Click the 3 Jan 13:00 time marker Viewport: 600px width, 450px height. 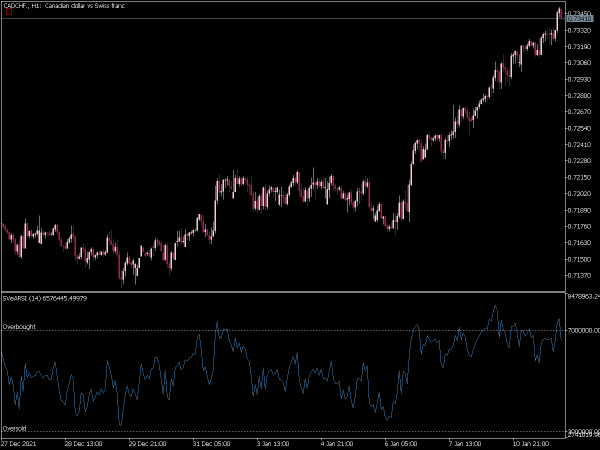pyautogui.click(x=273, y=443)
